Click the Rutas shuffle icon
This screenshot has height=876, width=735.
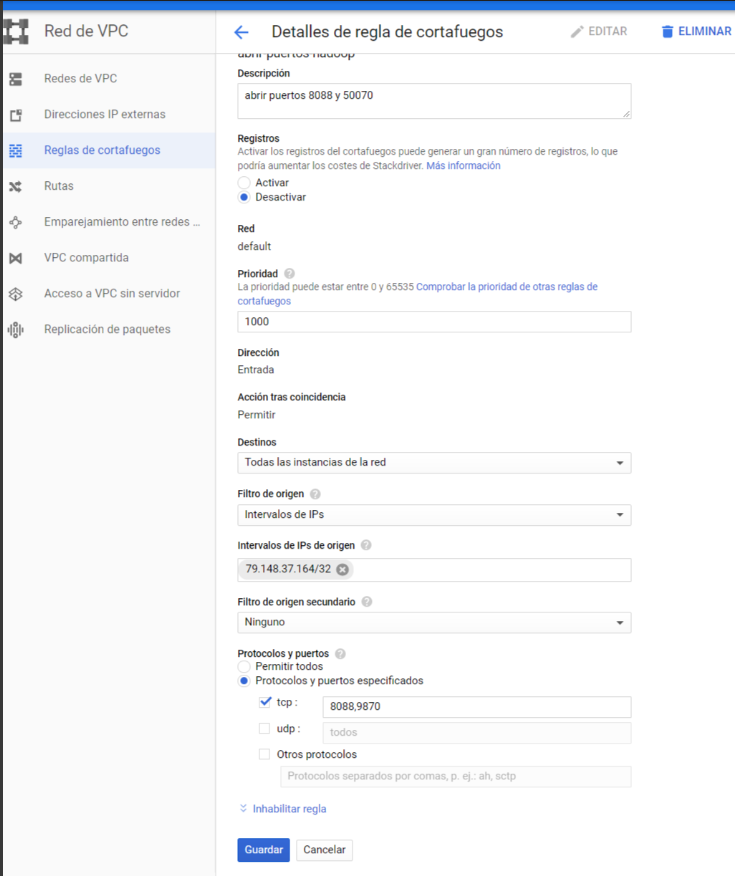click(x=16, y=187)
